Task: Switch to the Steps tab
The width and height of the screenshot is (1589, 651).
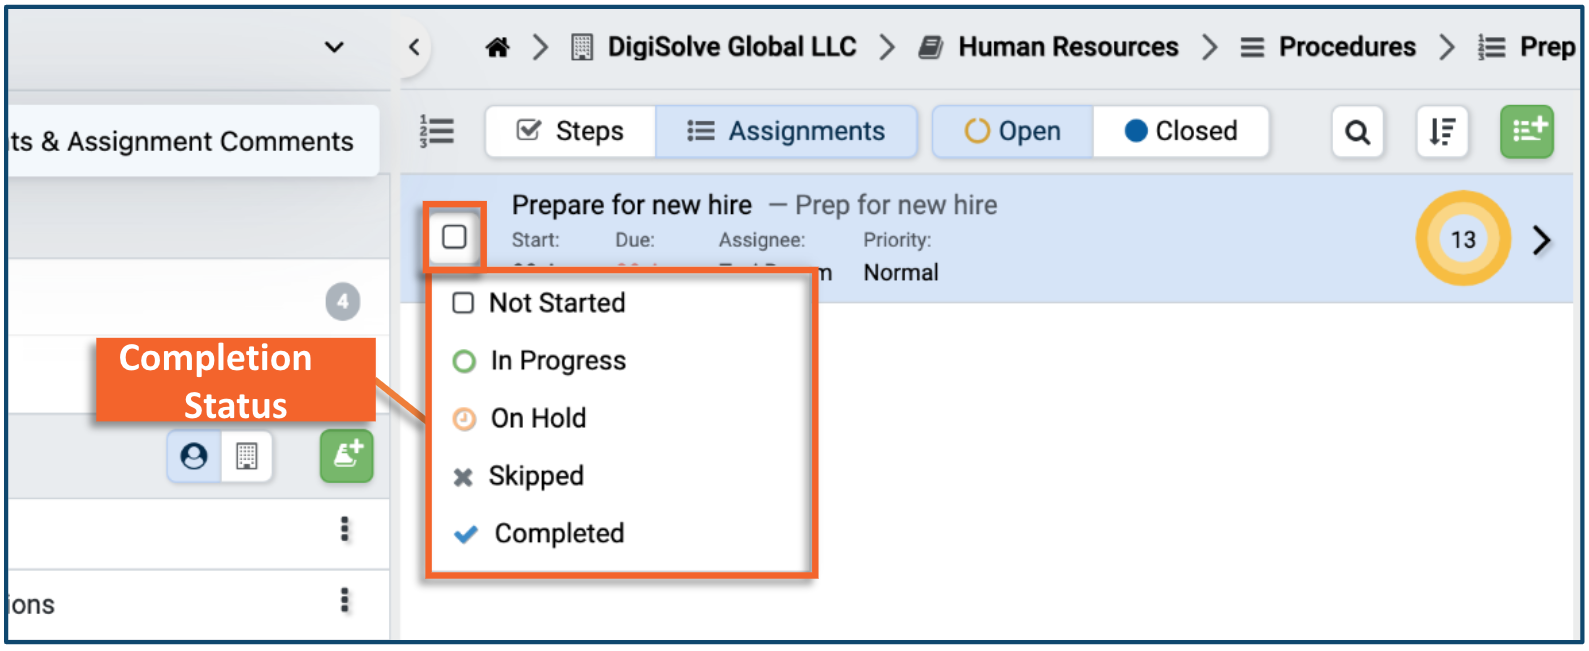Action: [570, 132]
